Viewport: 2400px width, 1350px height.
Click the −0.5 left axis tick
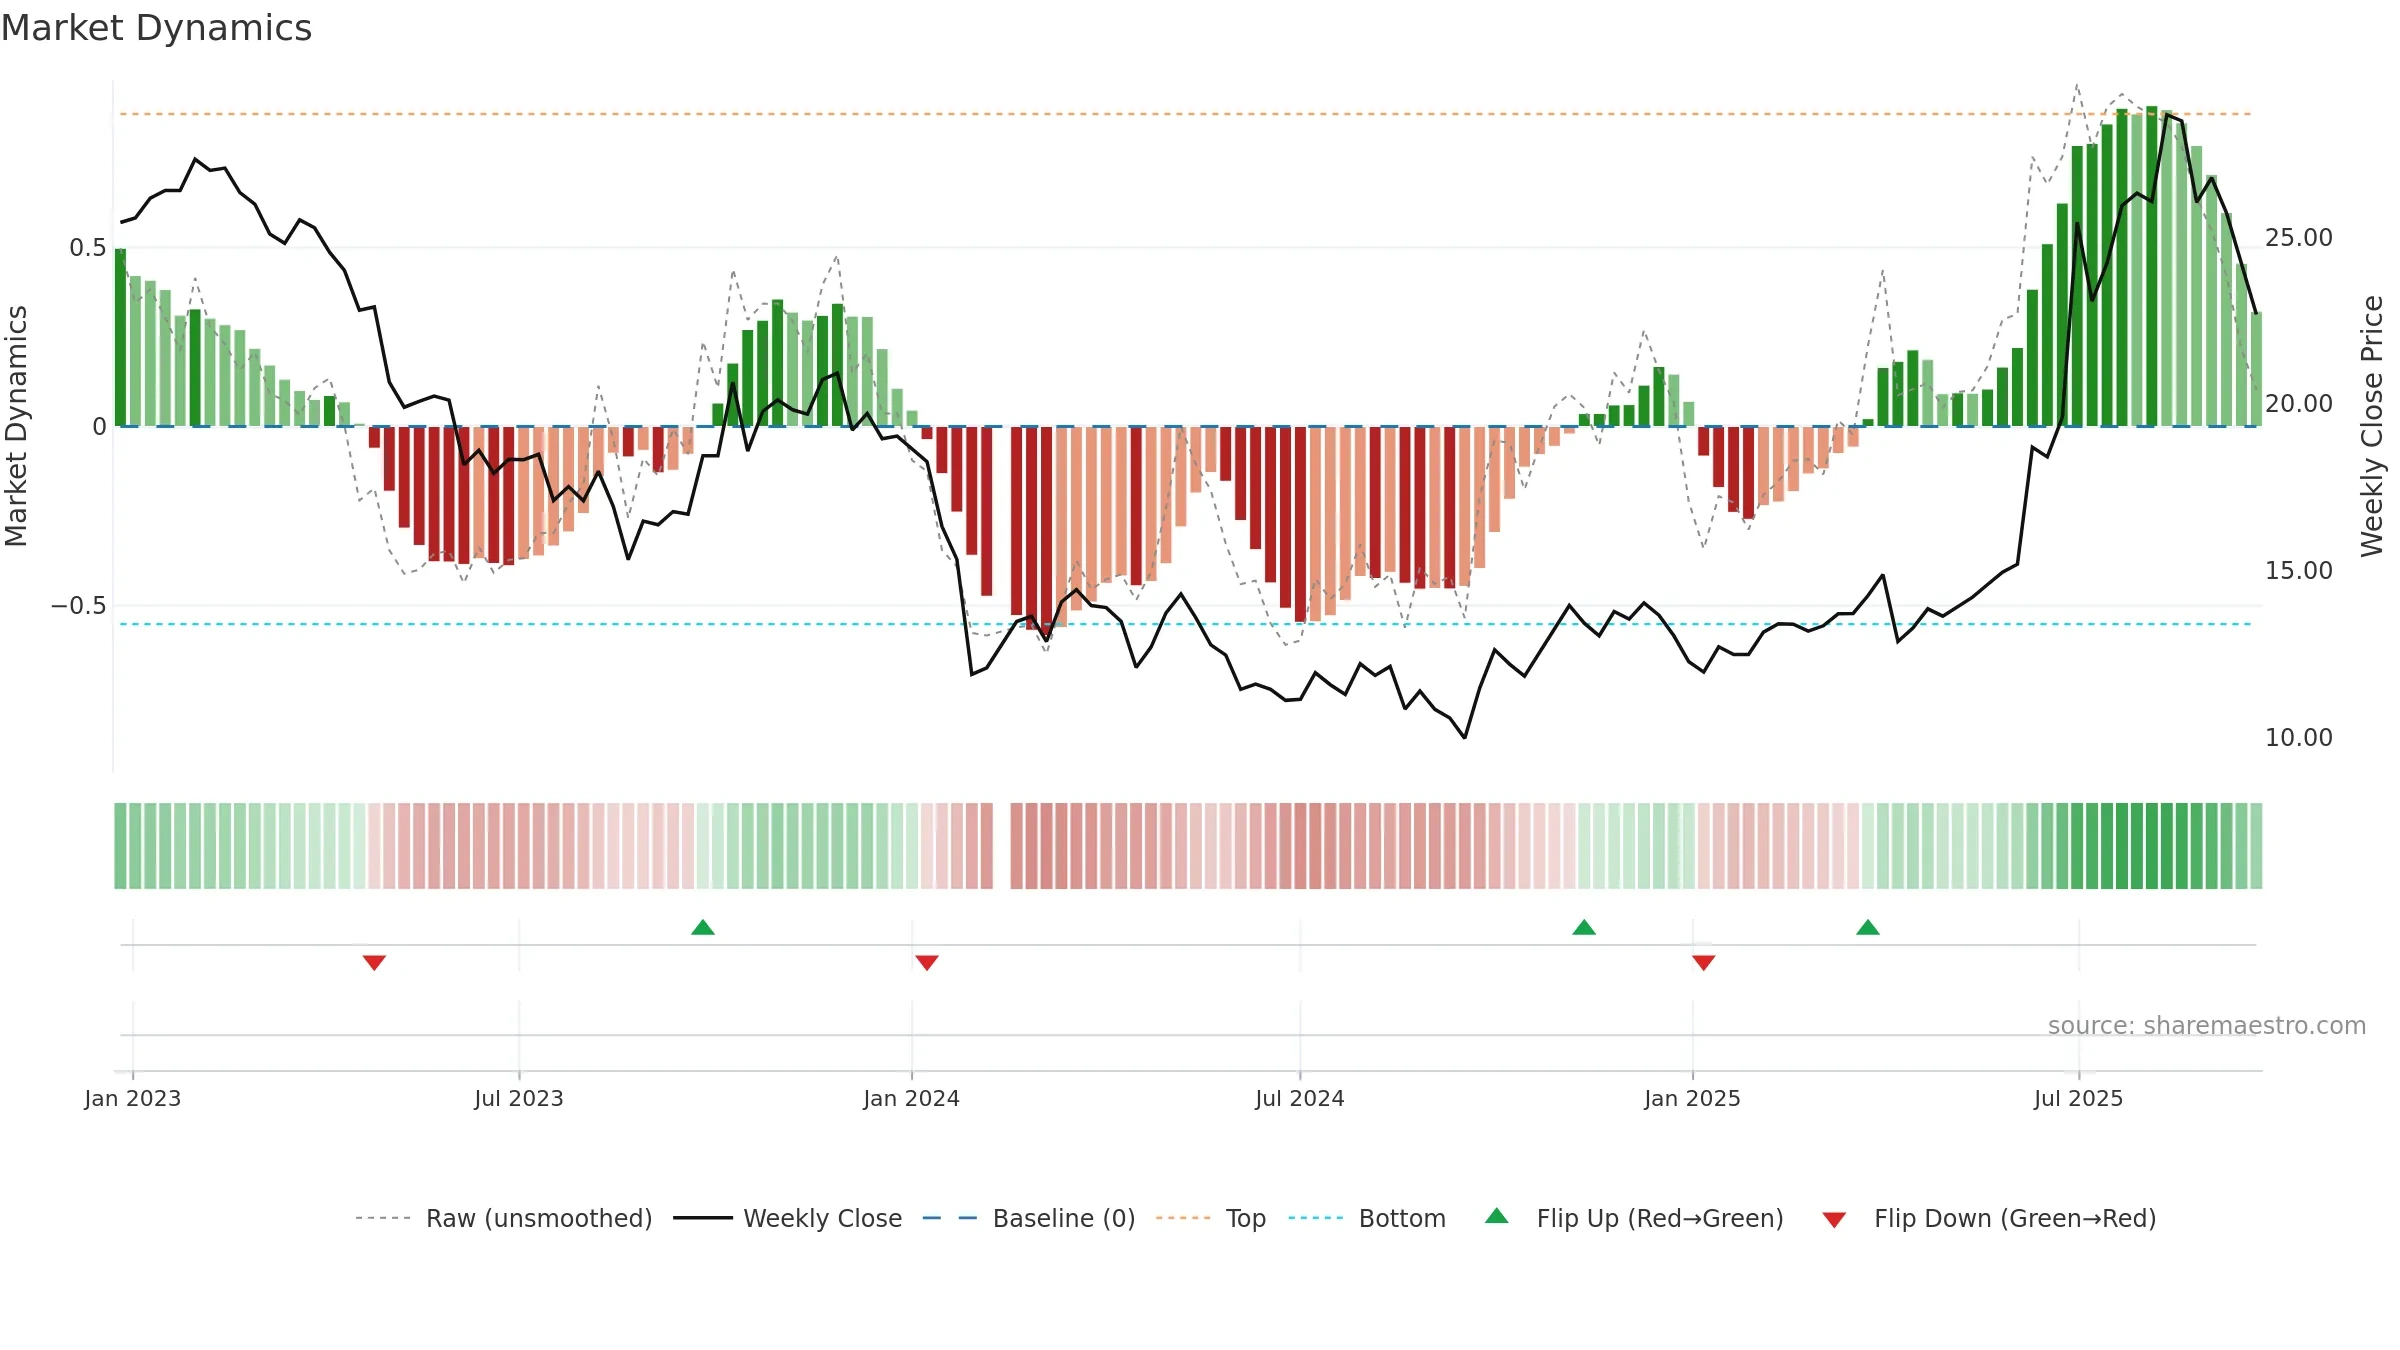[79, 606]
